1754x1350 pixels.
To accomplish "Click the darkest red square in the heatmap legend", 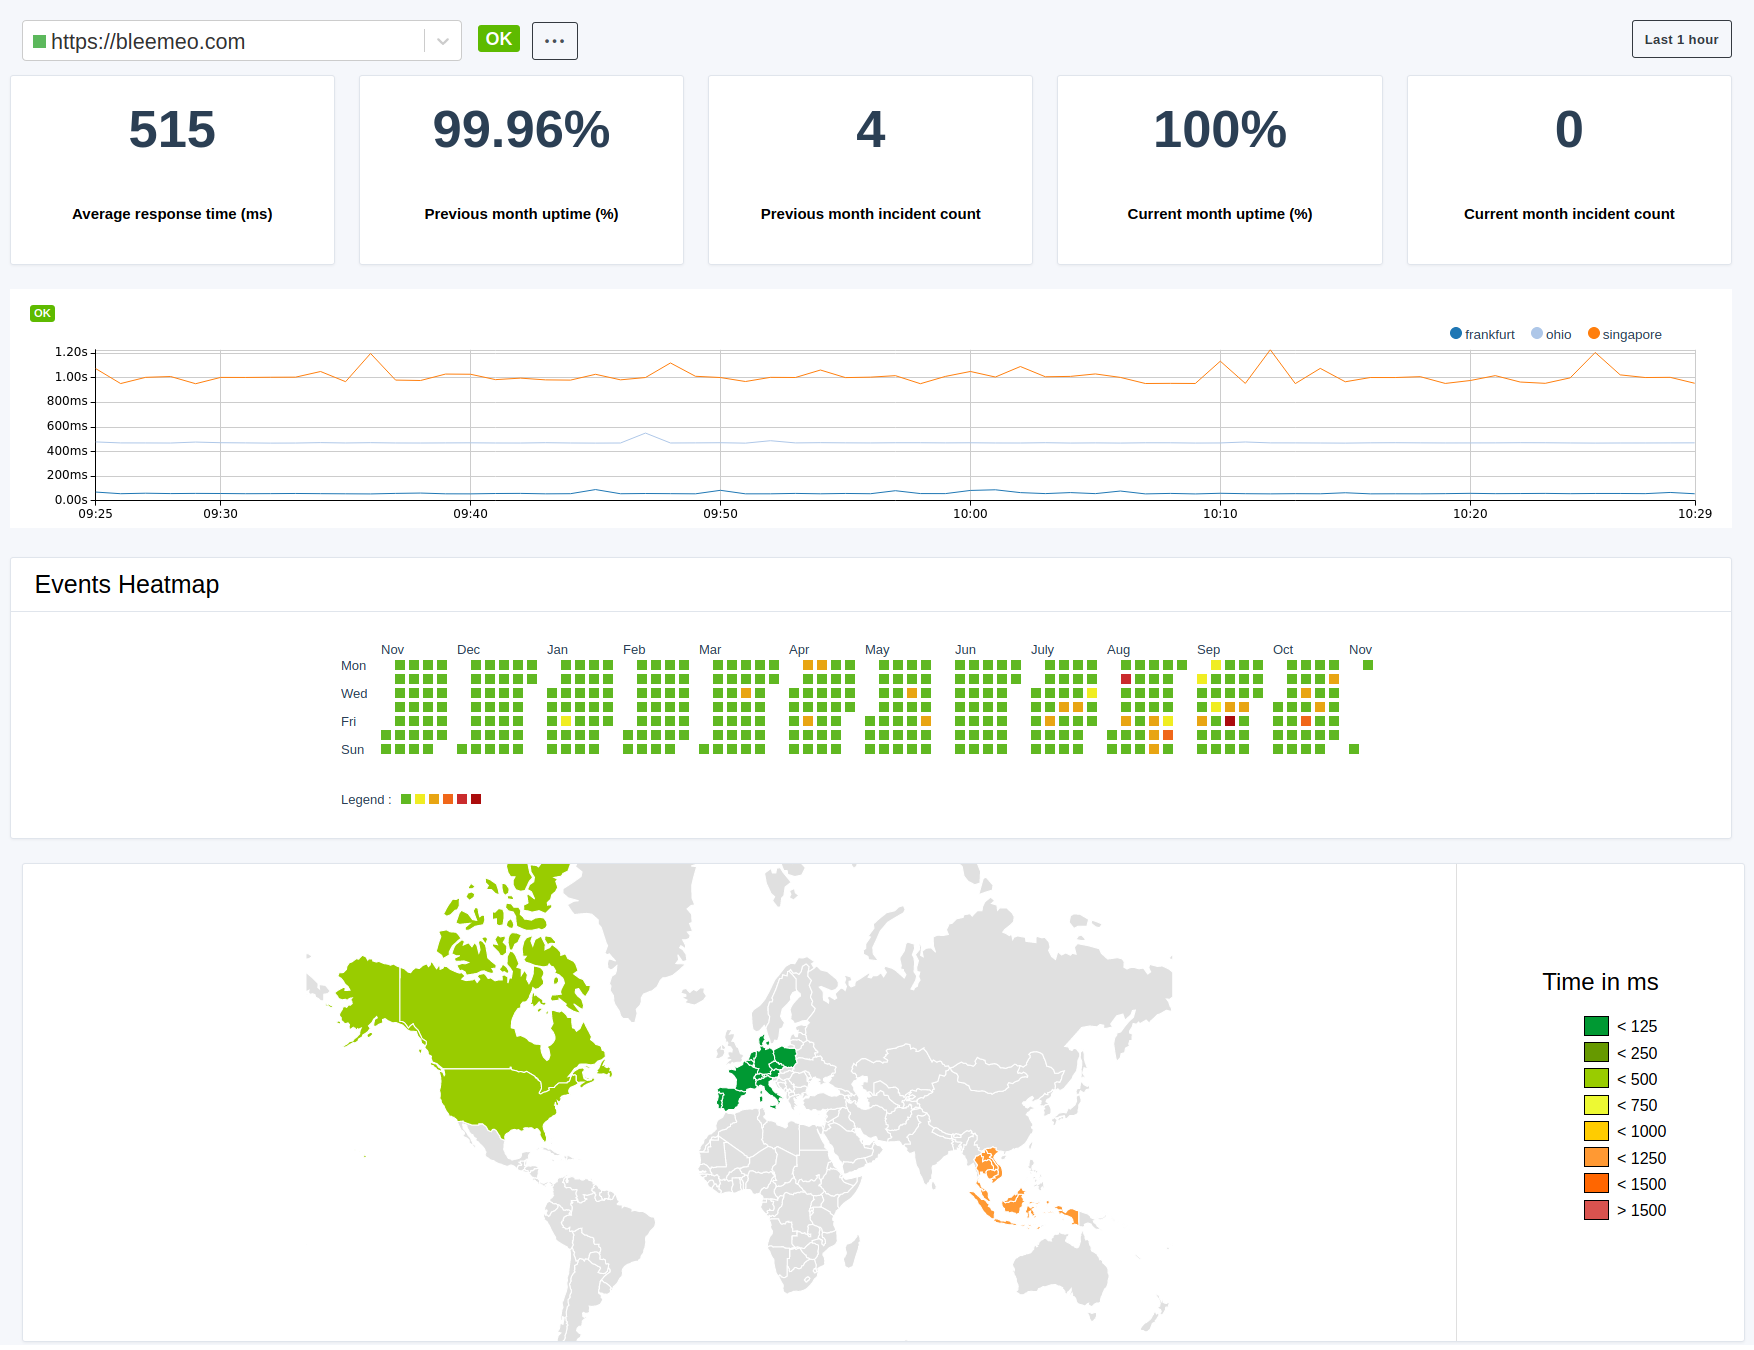I will click(x=477, y=799).
